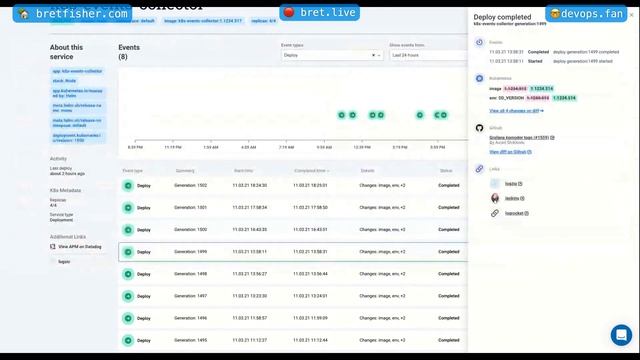Screen dimensions: 640x360
Task: Click Generation: 1502 summary text
Action: [x=191, y=185]
